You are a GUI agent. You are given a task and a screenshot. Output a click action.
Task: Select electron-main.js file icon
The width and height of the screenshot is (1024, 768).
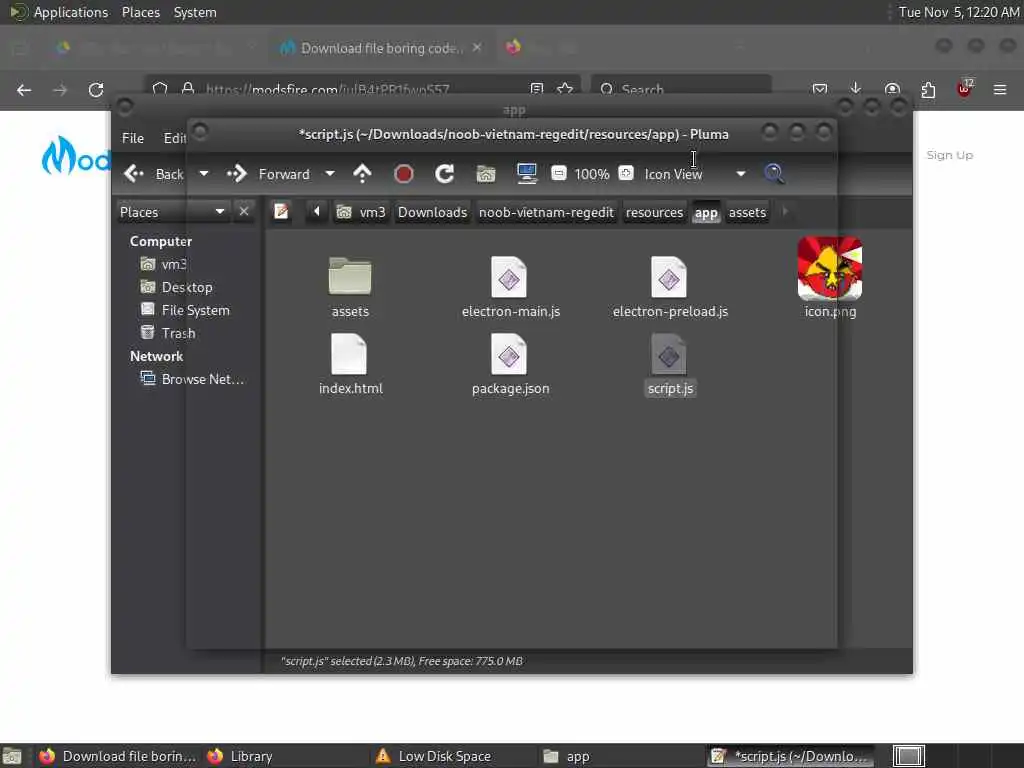click(509, 276)
